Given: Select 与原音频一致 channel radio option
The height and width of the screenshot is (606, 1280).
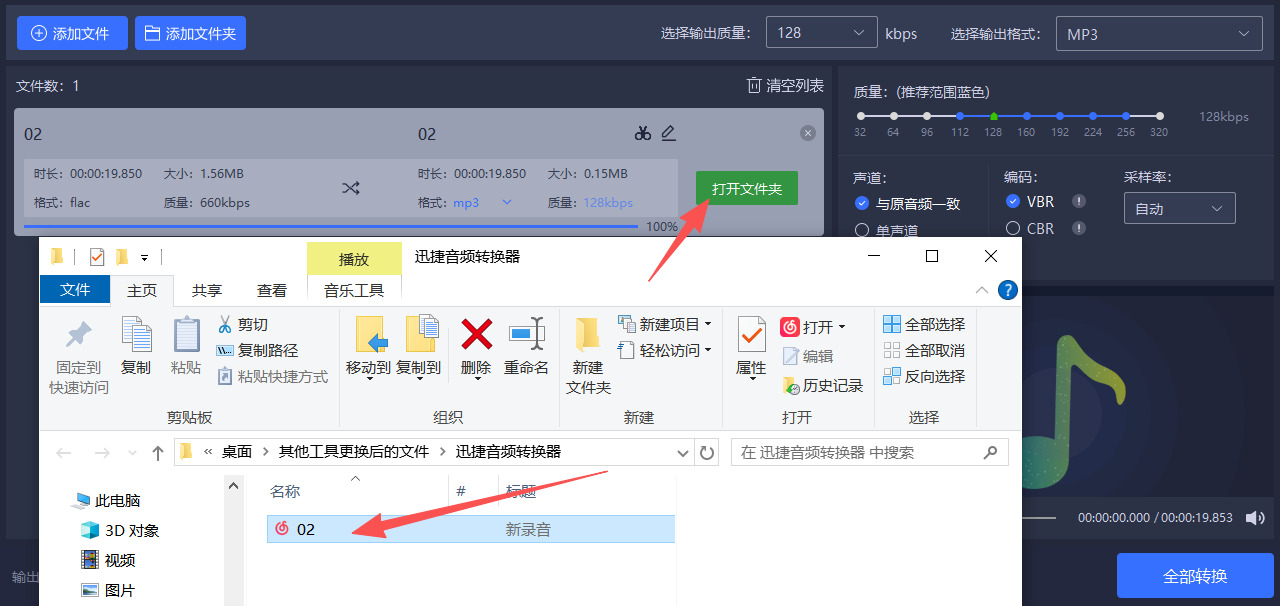Looking at the screenshot, I should [x=862, y=203].
